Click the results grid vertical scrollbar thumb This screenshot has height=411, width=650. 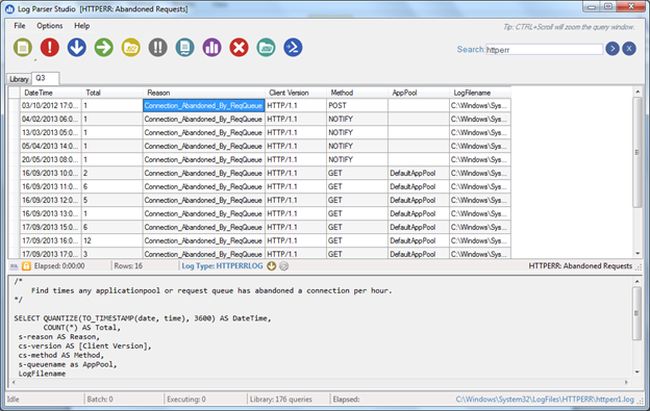(x=638, y=152)
